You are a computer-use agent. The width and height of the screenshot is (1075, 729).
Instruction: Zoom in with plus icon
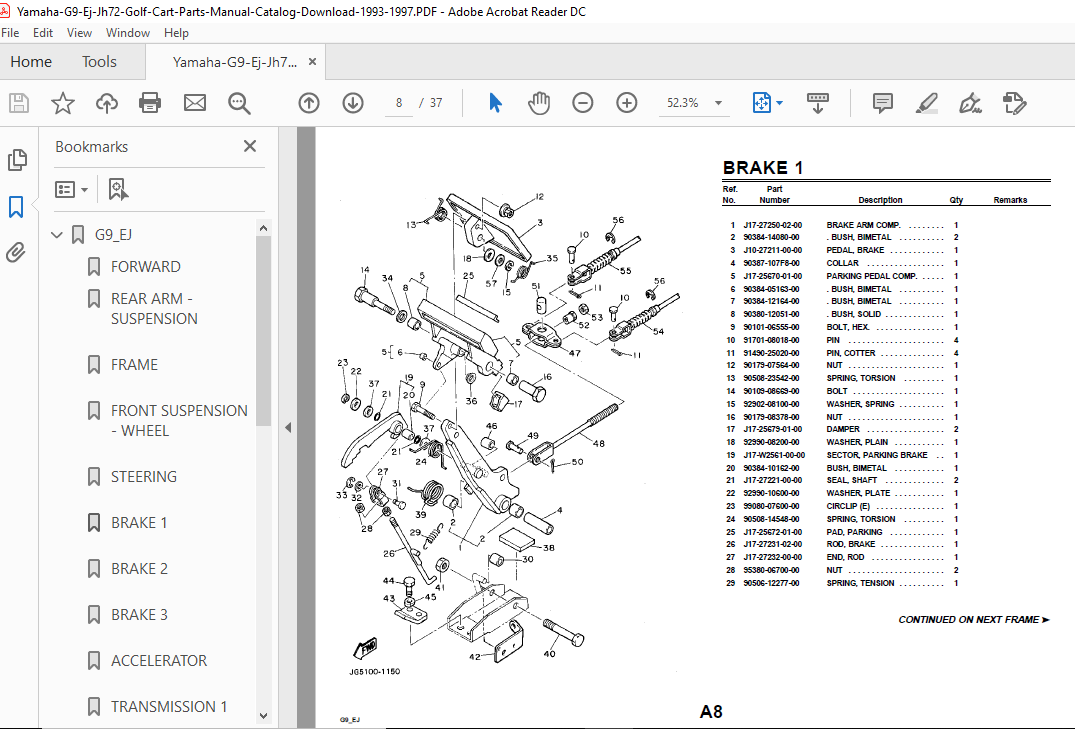click(627, 103)
